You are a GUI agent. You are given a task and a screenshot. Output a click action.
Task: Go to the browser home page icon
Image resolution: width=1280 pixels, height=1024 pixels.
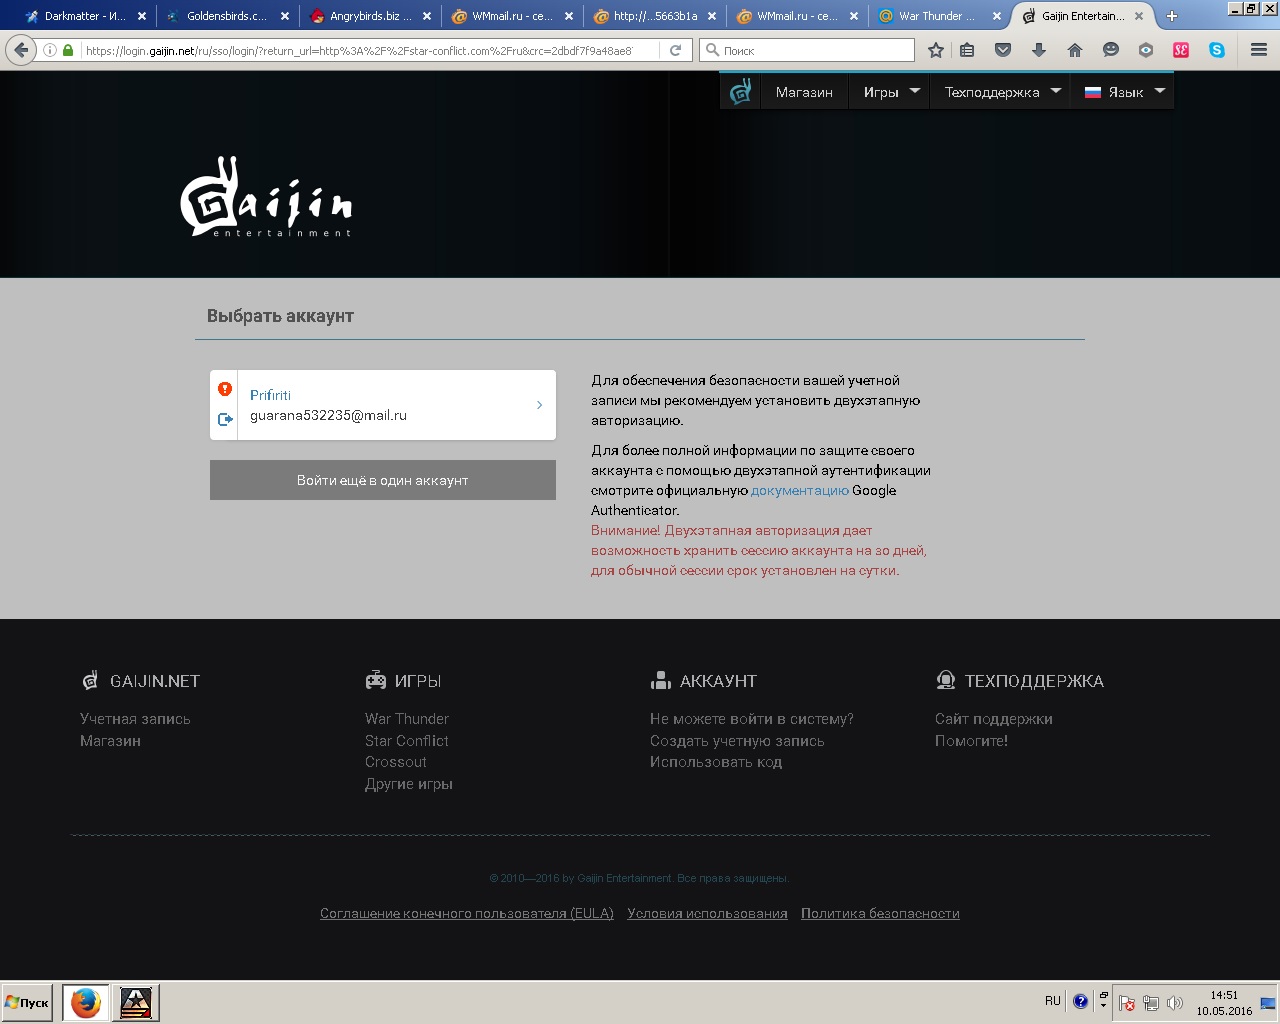click(1075, 50)
